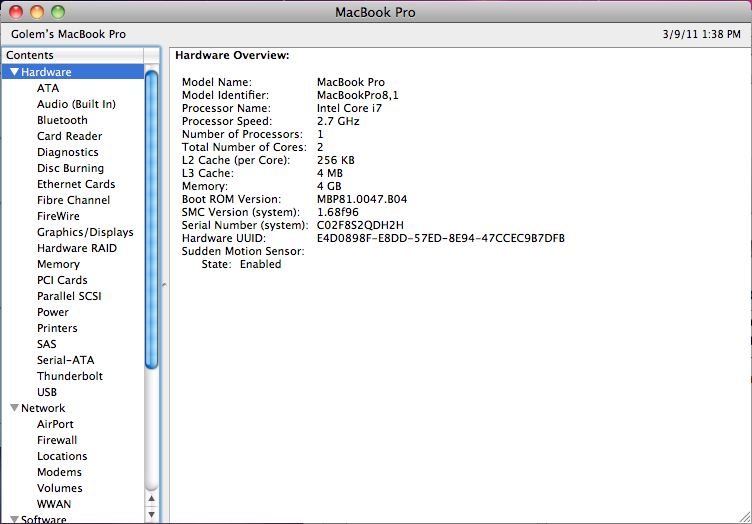
Task: Select Modems entry
Action: pyautogui.click(x=59, y=472)
